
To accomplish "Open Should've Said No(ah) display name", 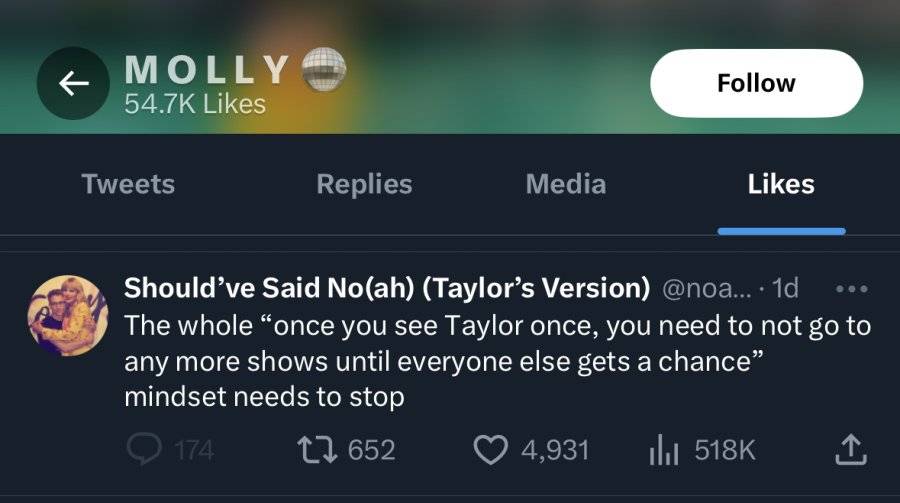I will pyautogui.click(x=387, y=288).
